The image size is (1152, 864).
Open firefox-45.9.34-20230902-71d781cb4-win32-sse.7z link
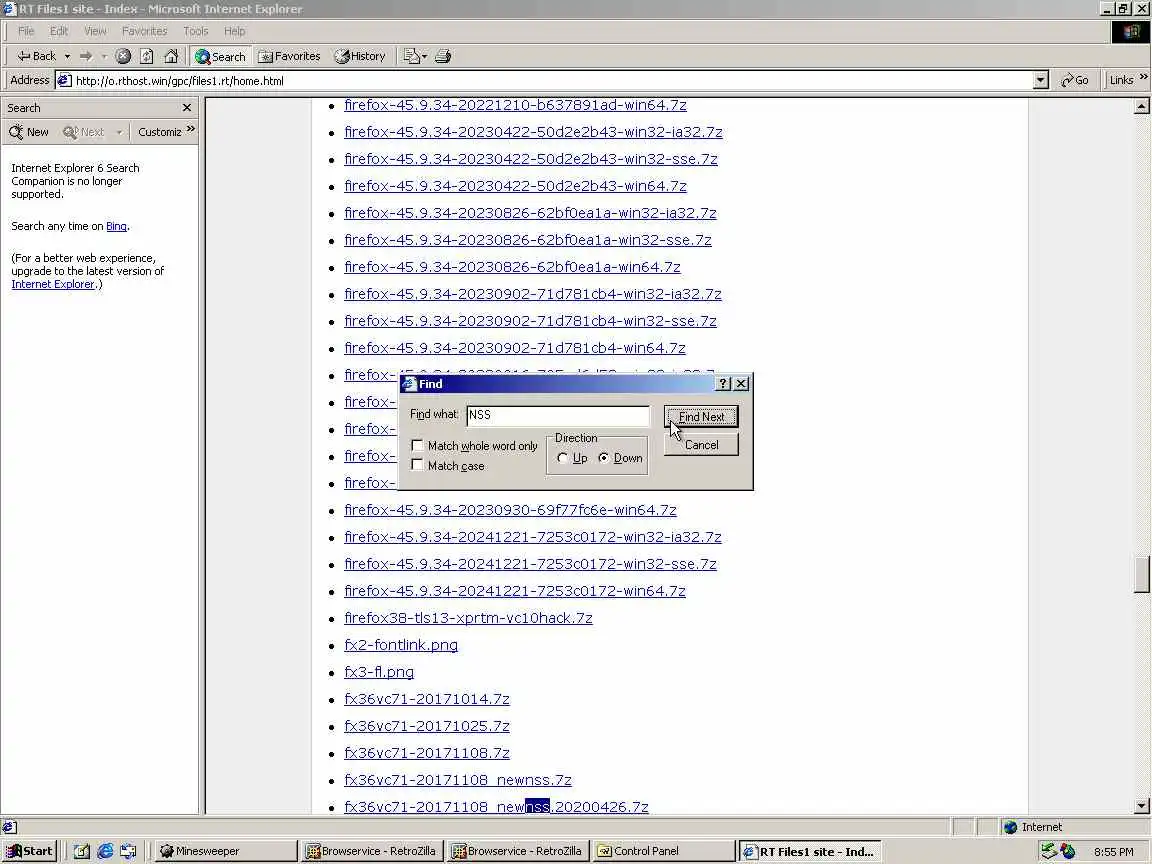click(x=530, y=321)
